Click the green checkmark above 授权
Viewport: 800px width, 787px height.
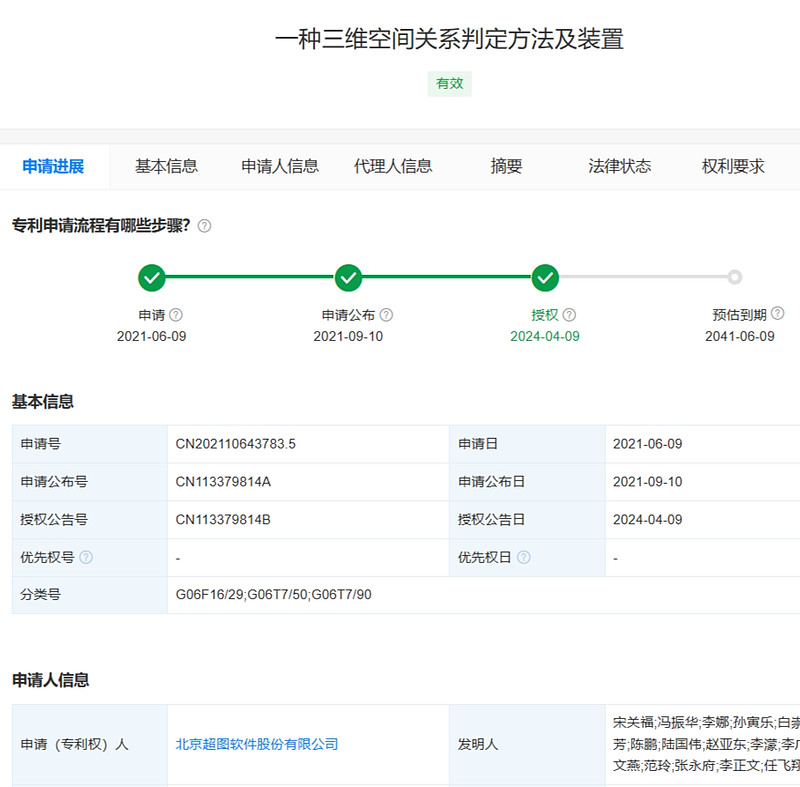coord(546,277)
